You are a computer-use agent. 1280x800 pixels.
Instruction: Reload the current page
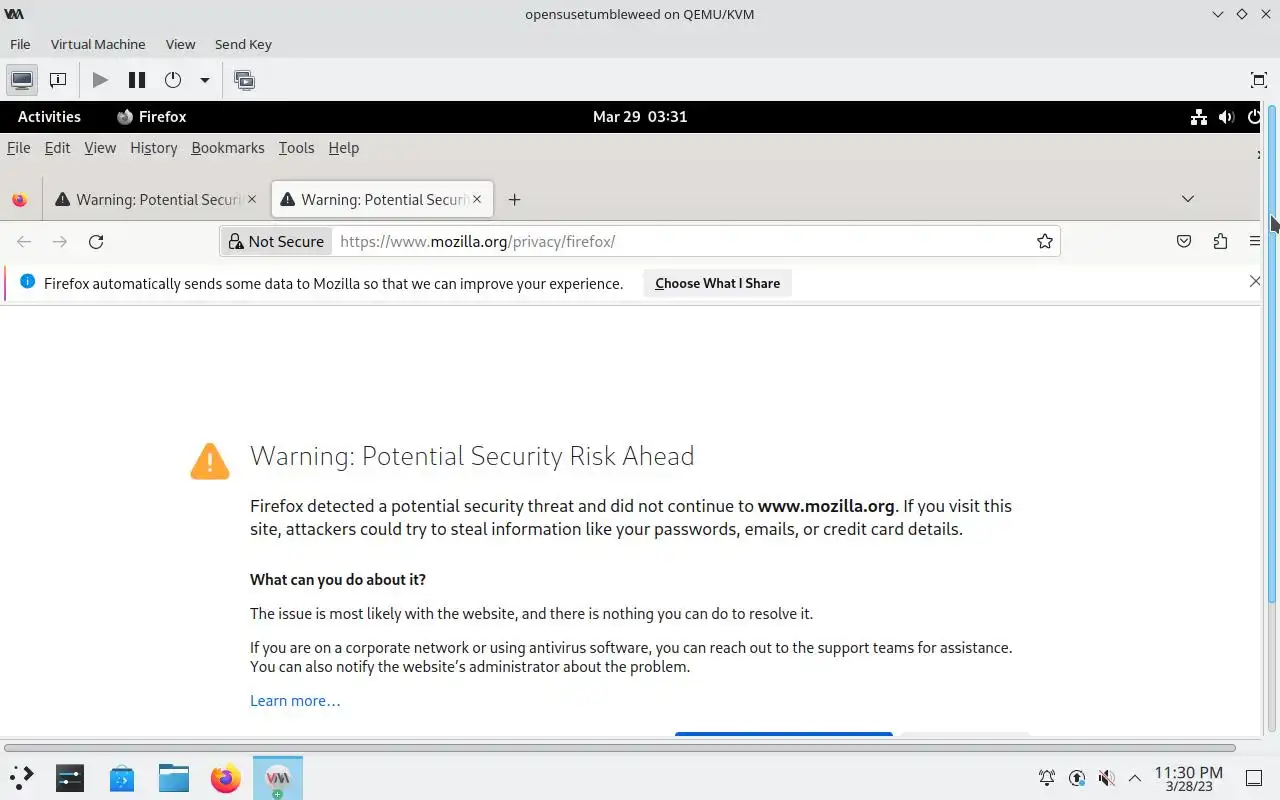tap(96, 241)
